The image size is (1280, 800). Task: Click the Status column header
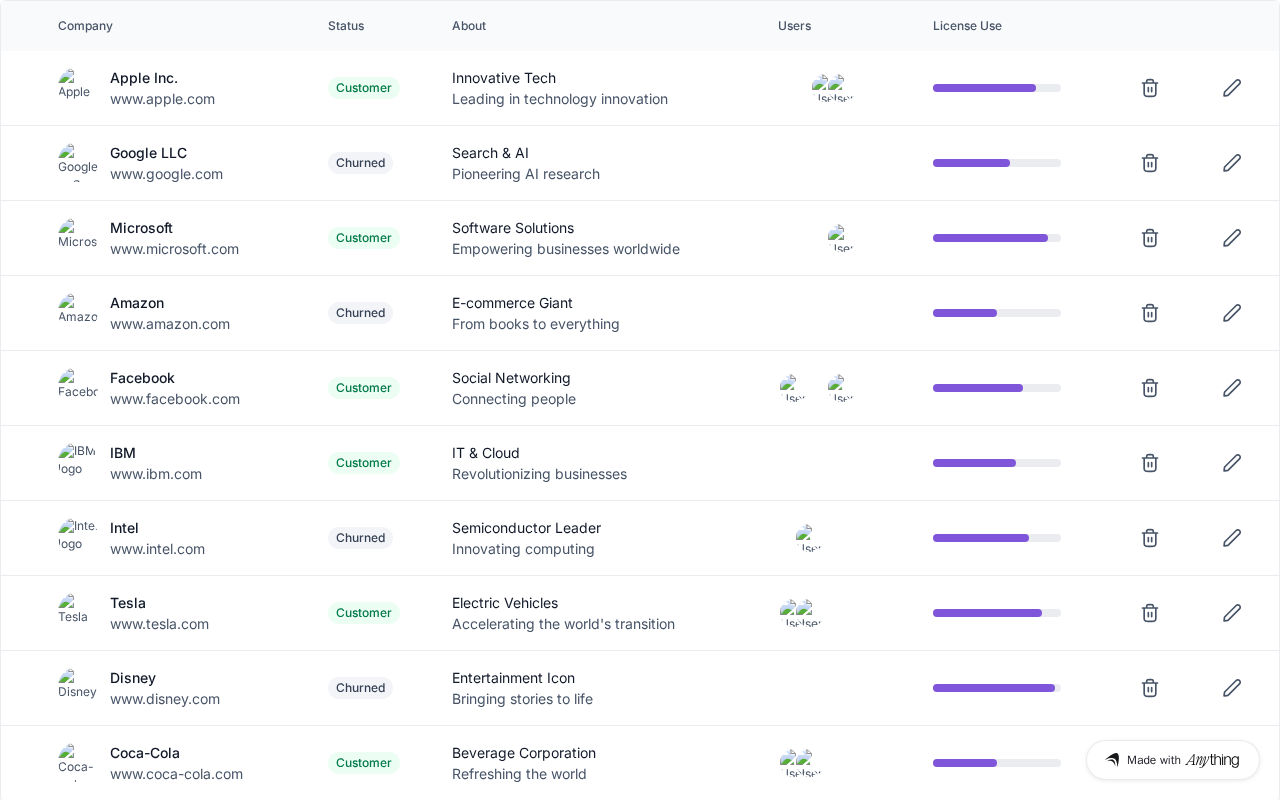[346, 26]
